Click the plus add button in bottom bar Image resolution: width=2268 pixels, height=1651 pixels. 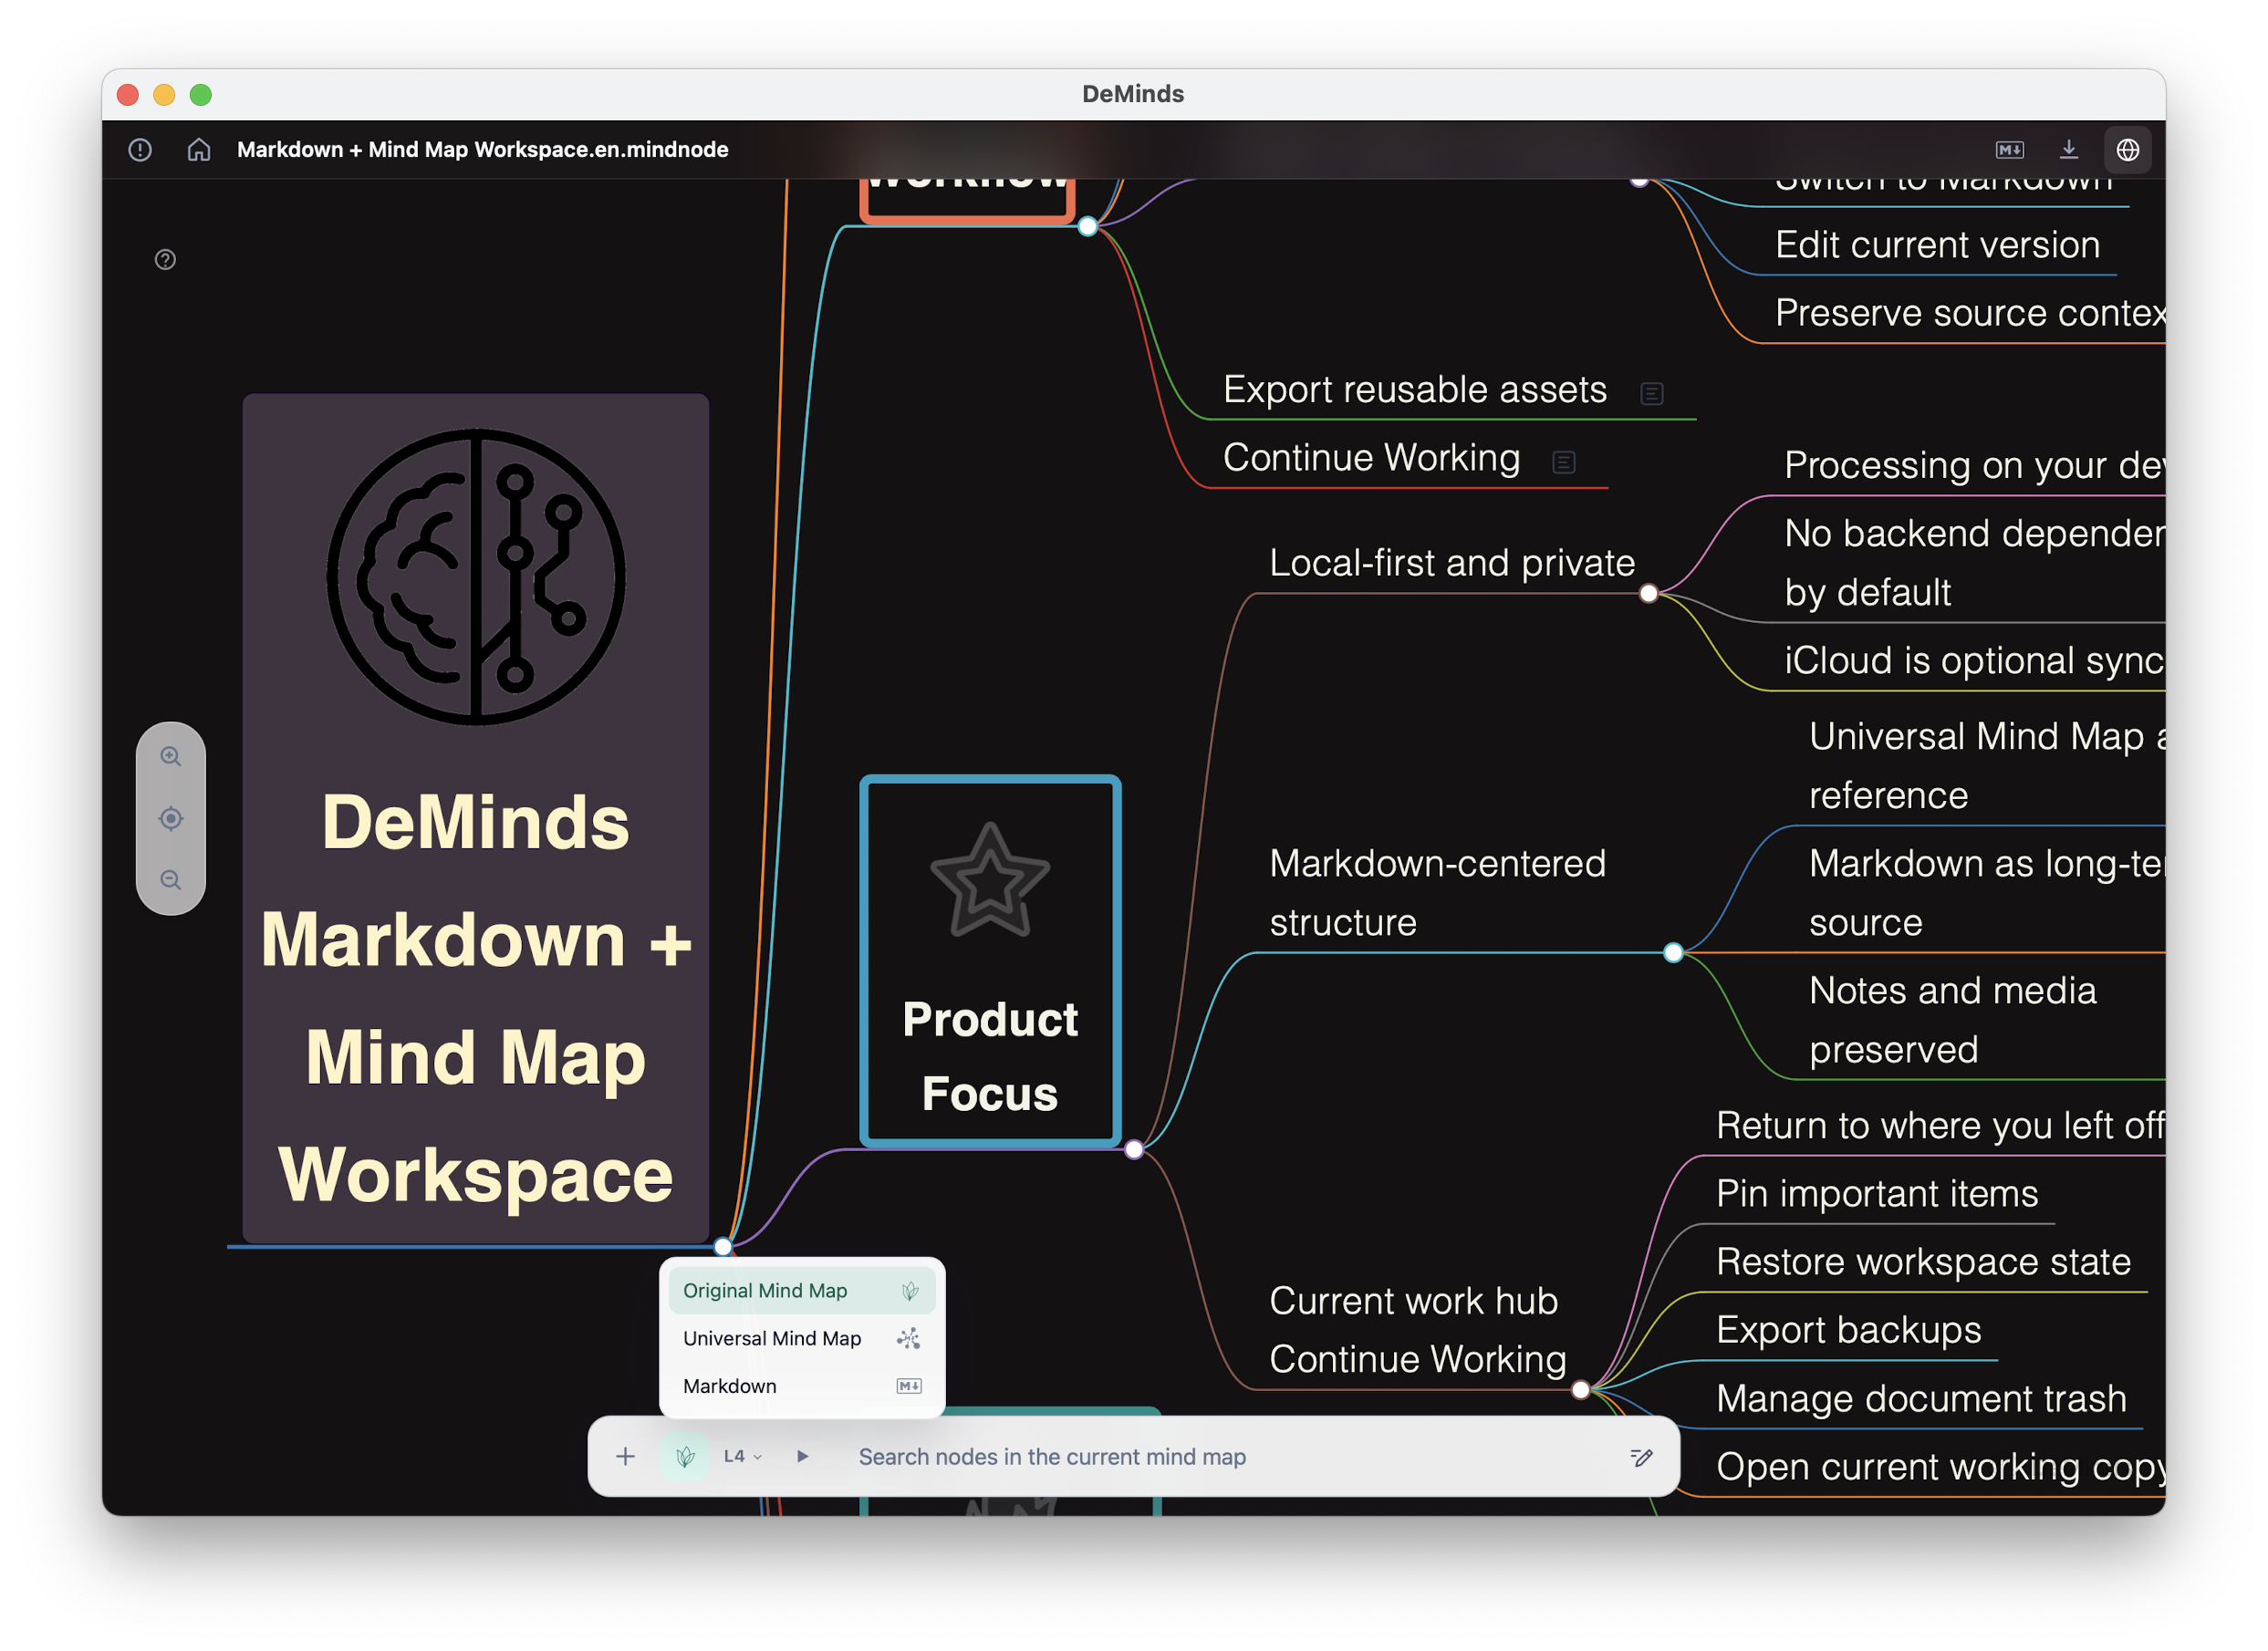[626, 1457]
